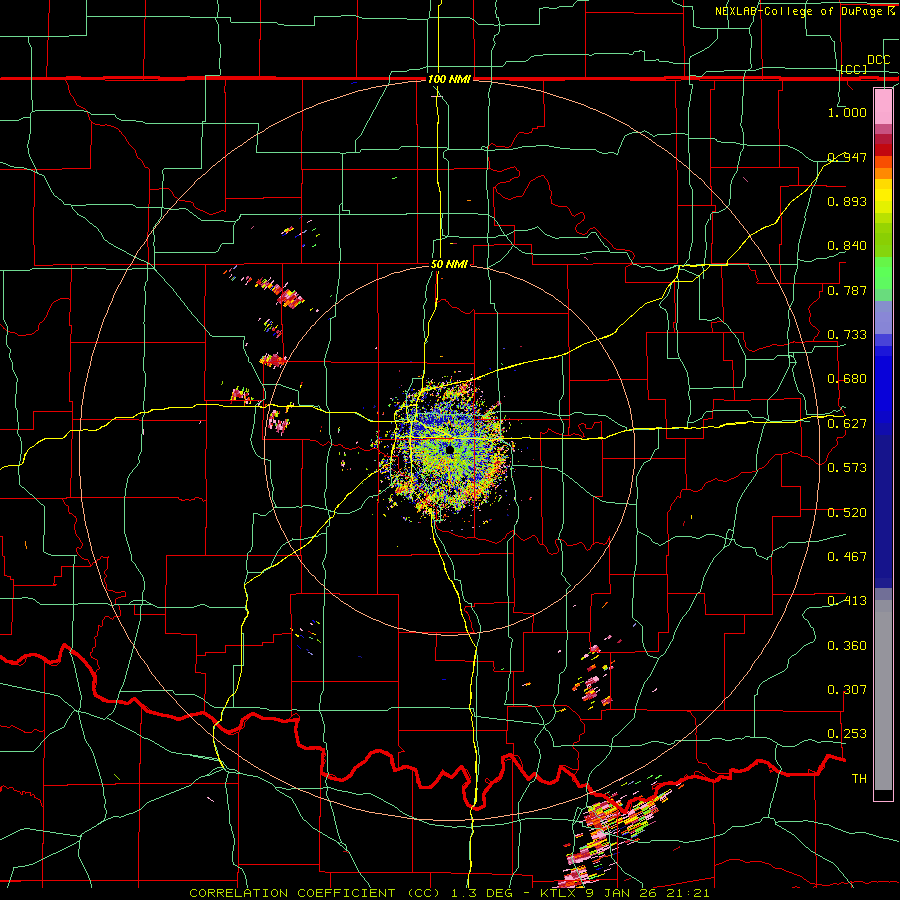900x900 pixels.
Task: Click the KTLX 9 JAN 26 21:21 timestamp
Action: [x=625, y=893]
